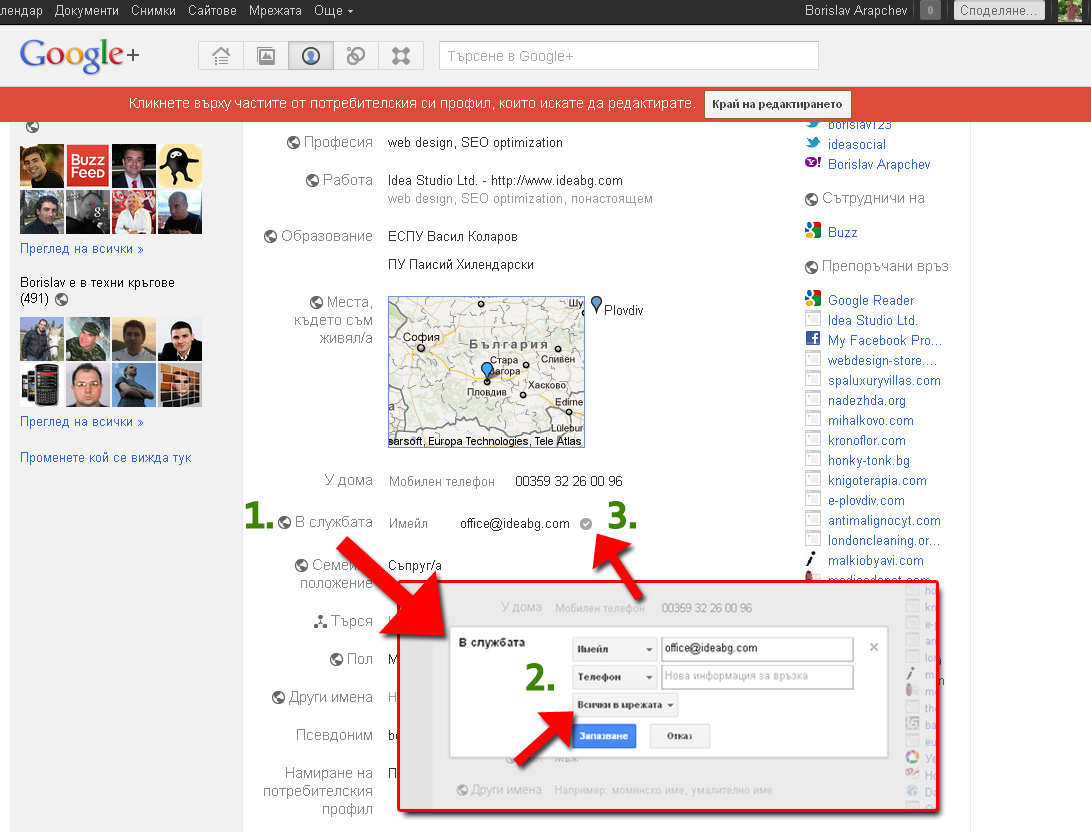Click verified check icon beside office@ideabg.com
Screen dimensions: 1091x832
coord(586,524)
